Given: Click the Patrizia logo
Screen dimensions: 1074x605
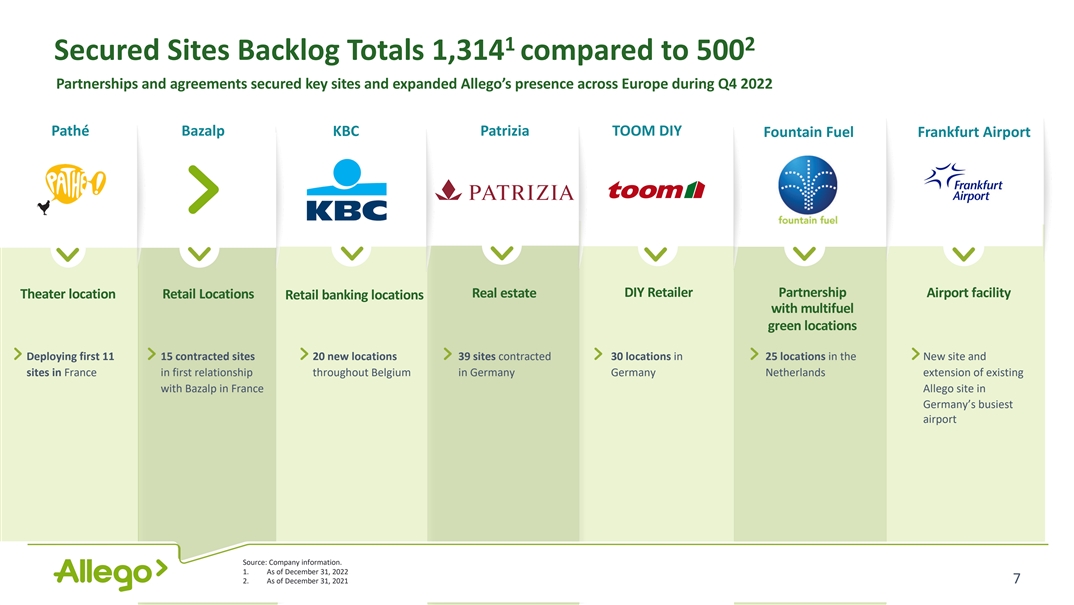Looking at the screenshot, I should 504,191.
